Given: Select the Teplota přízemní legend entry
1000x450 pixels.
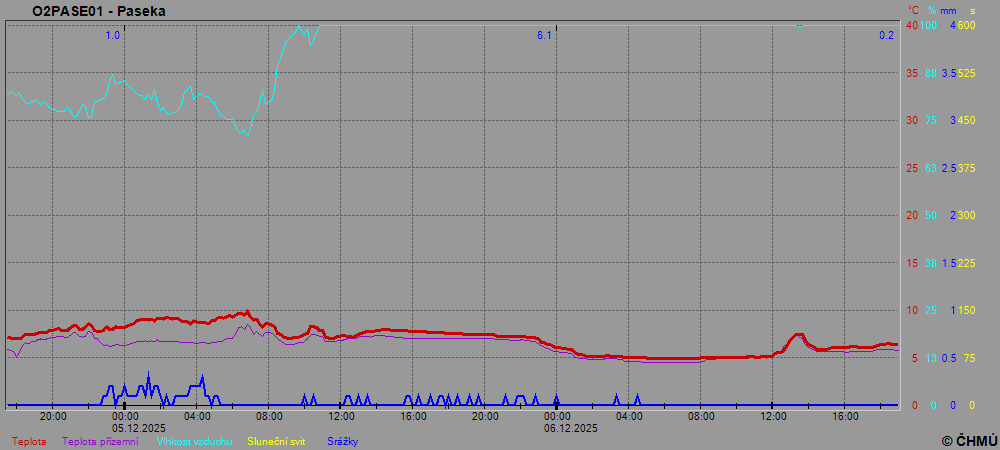Looking at the screenshot, I should pyautogui.click(x=100, y=441).
